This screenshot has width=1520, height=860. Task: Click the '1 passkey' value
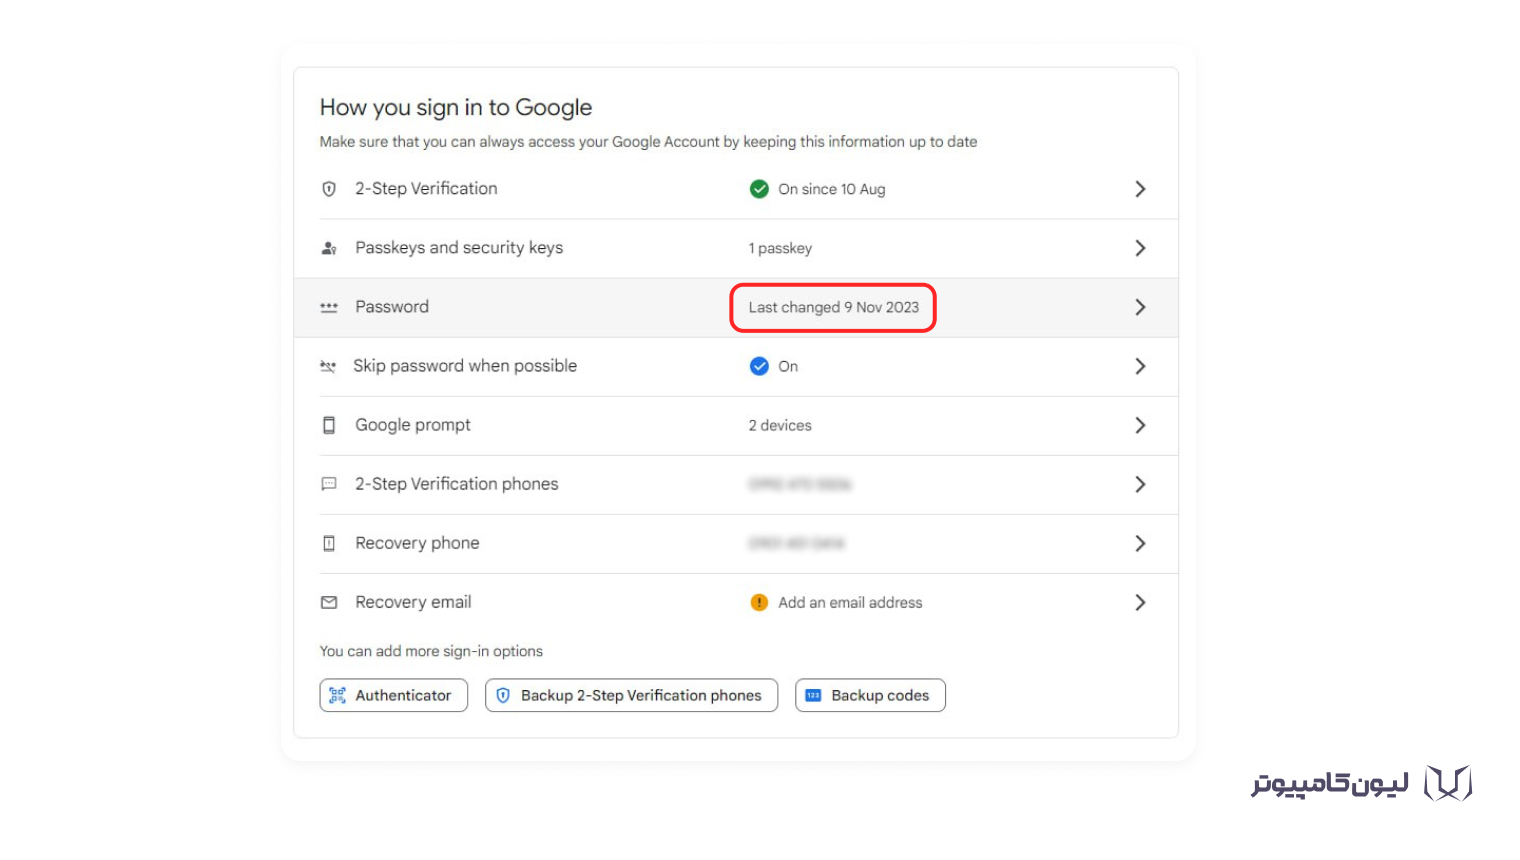tap(780, 248)
